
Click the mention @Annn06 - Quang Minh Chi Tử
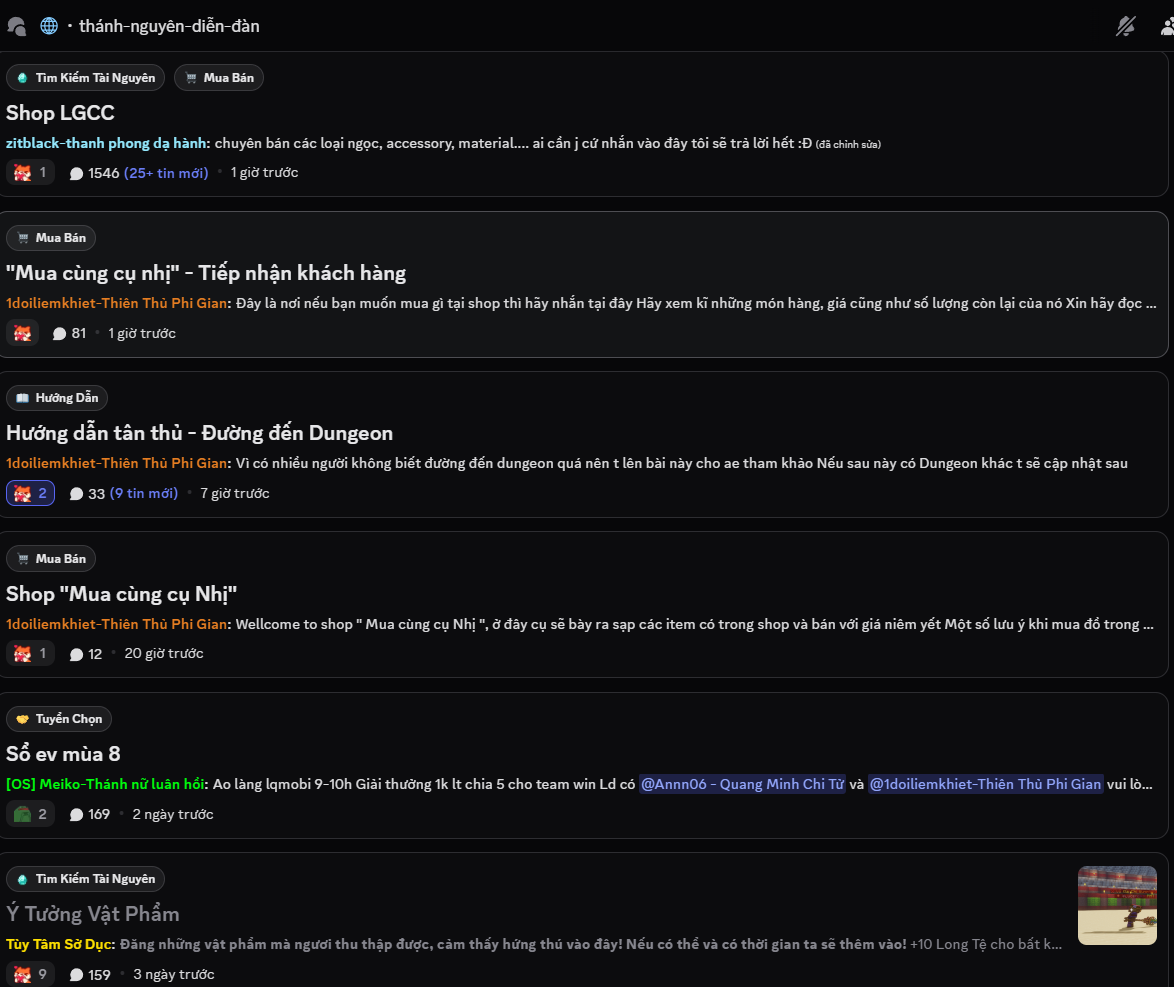coord(742,784)
